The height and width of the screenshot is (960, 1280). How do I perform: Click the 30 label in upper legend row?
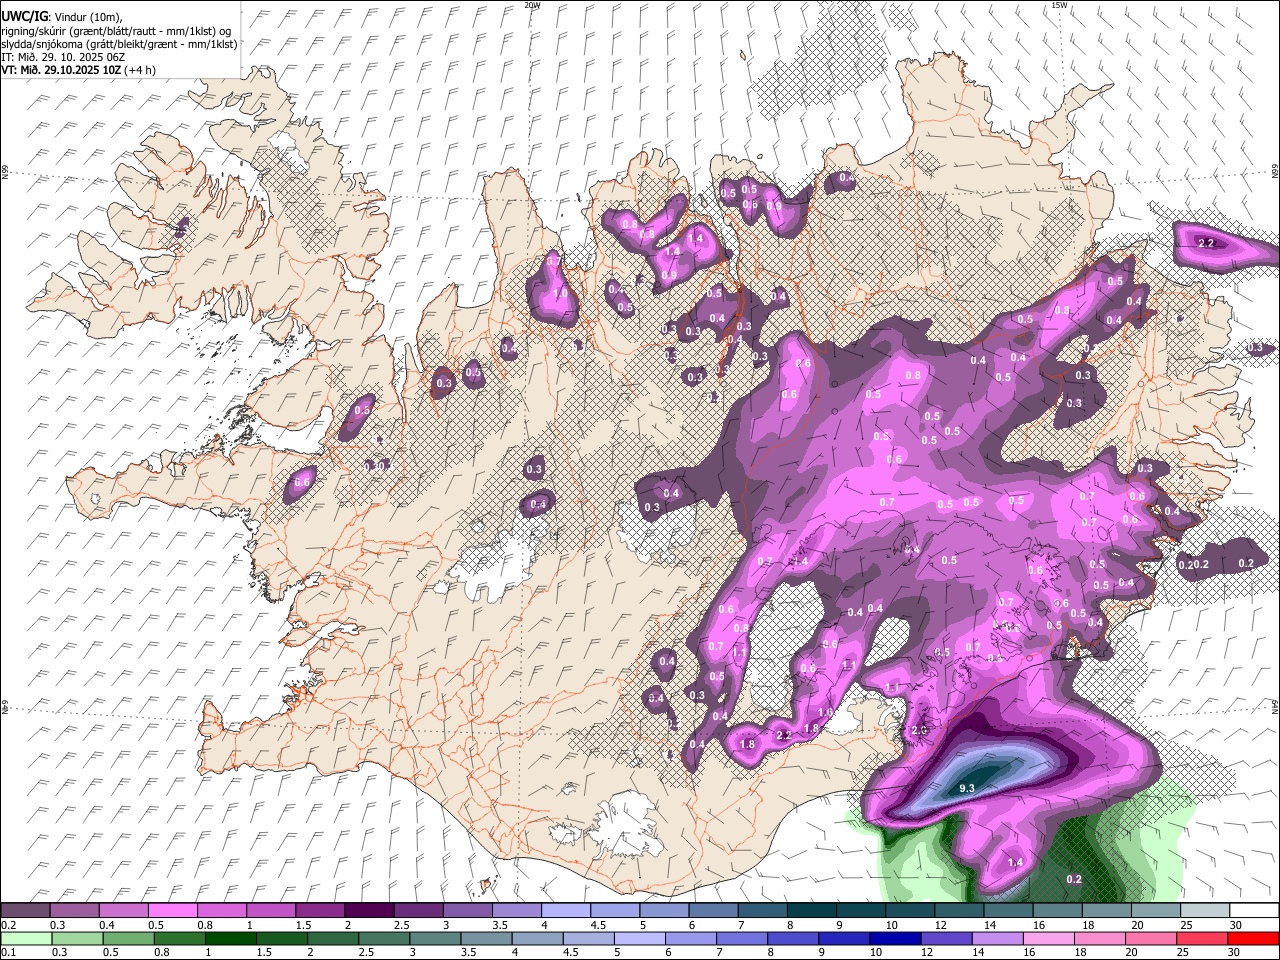point(1235,925)
